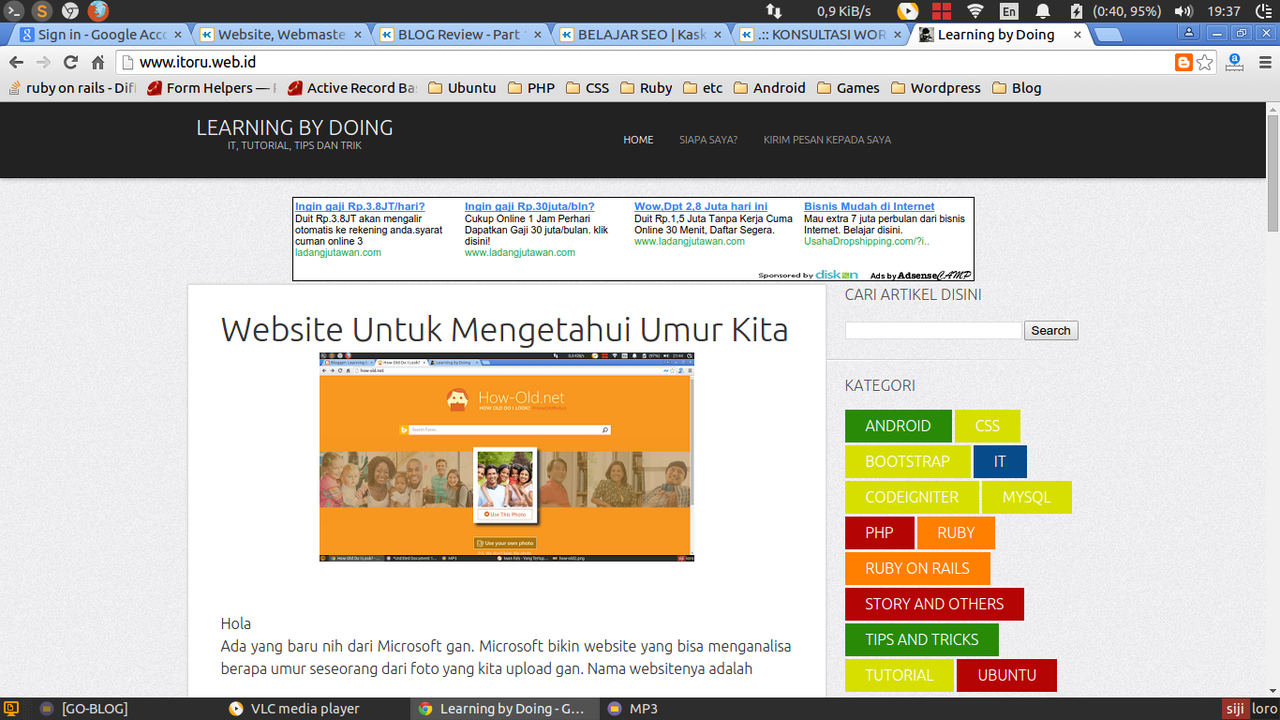Go back with browser back arrow
Image resolution: width=1280 pixels, height=720 pixels.
coord(16,62)
